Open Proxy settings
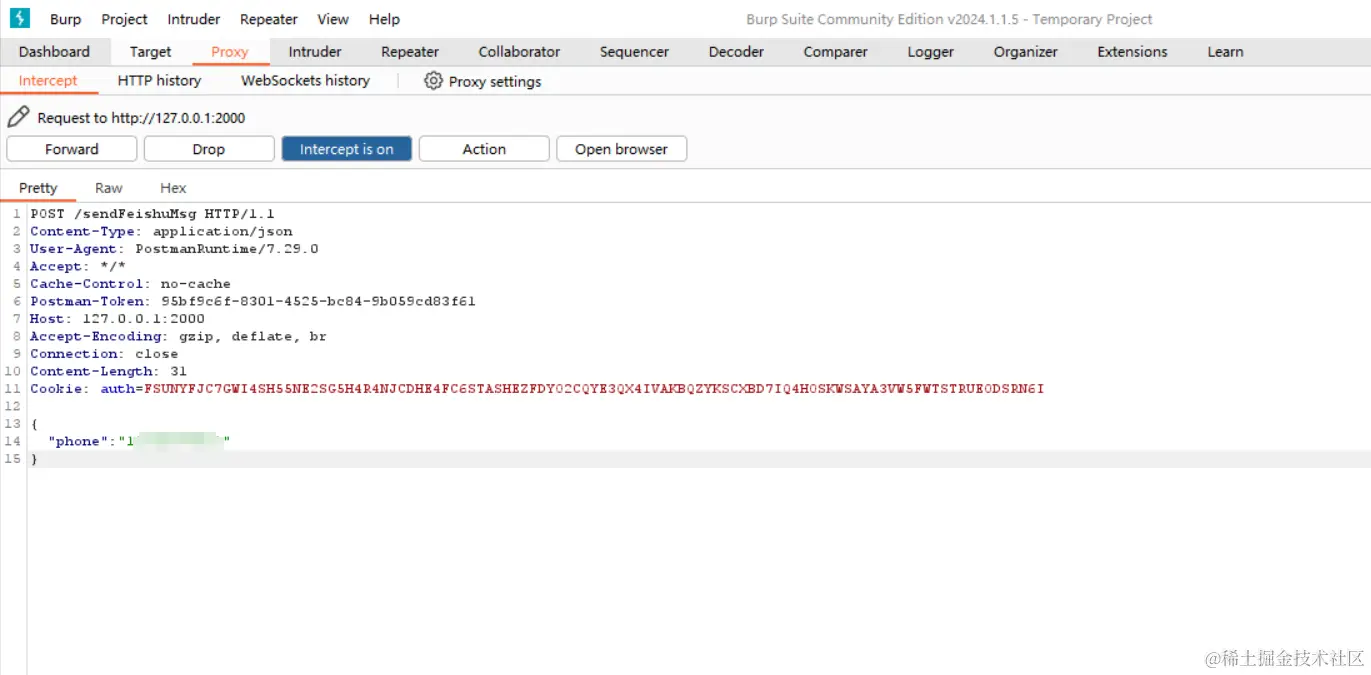 (x=483, y=82)
